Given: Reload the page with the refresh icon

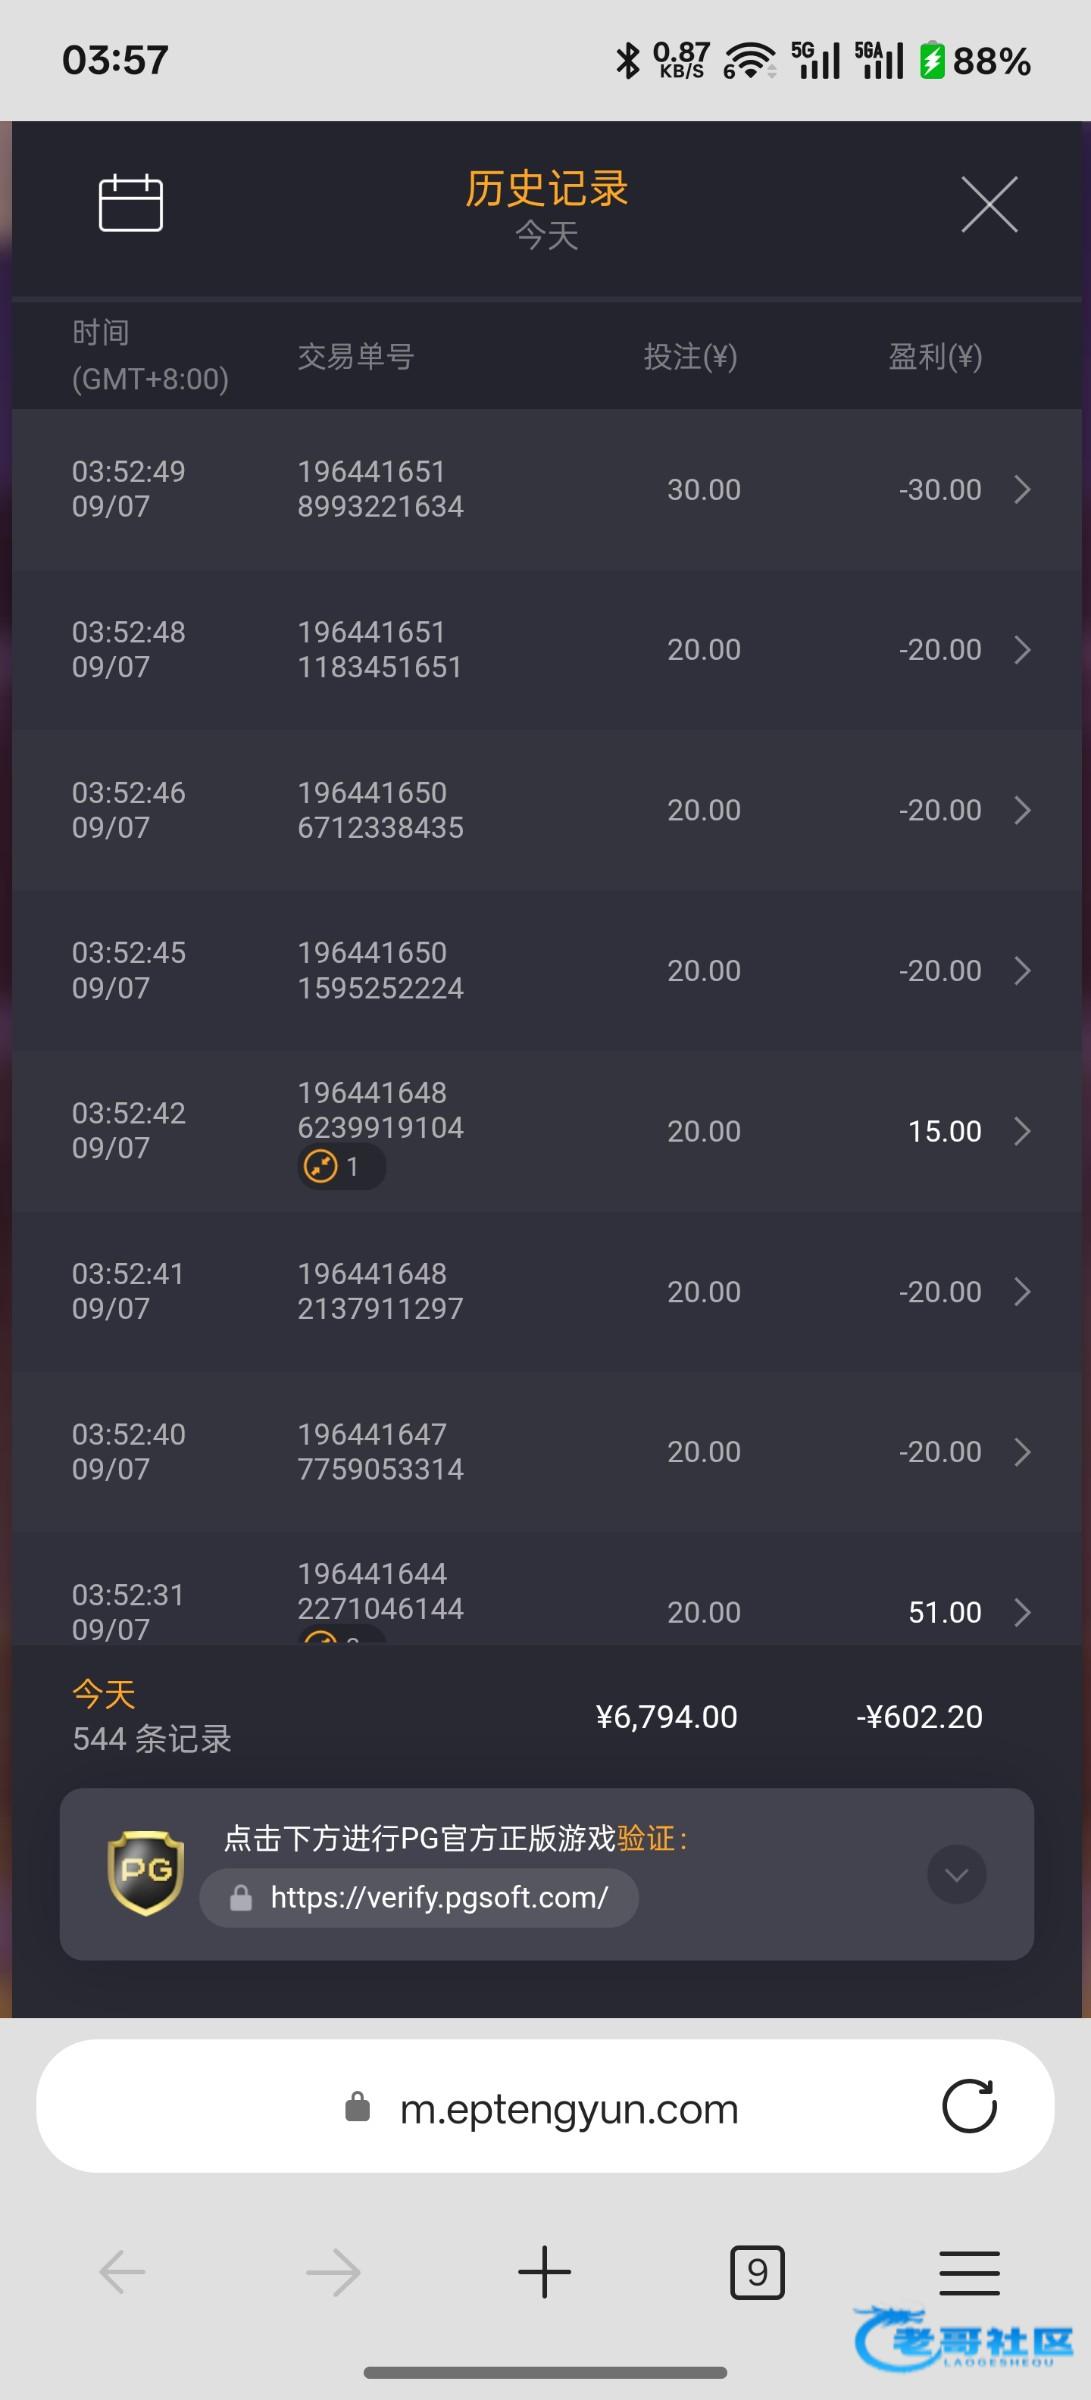Looking at the screenshot, I should pos(969,2107).
